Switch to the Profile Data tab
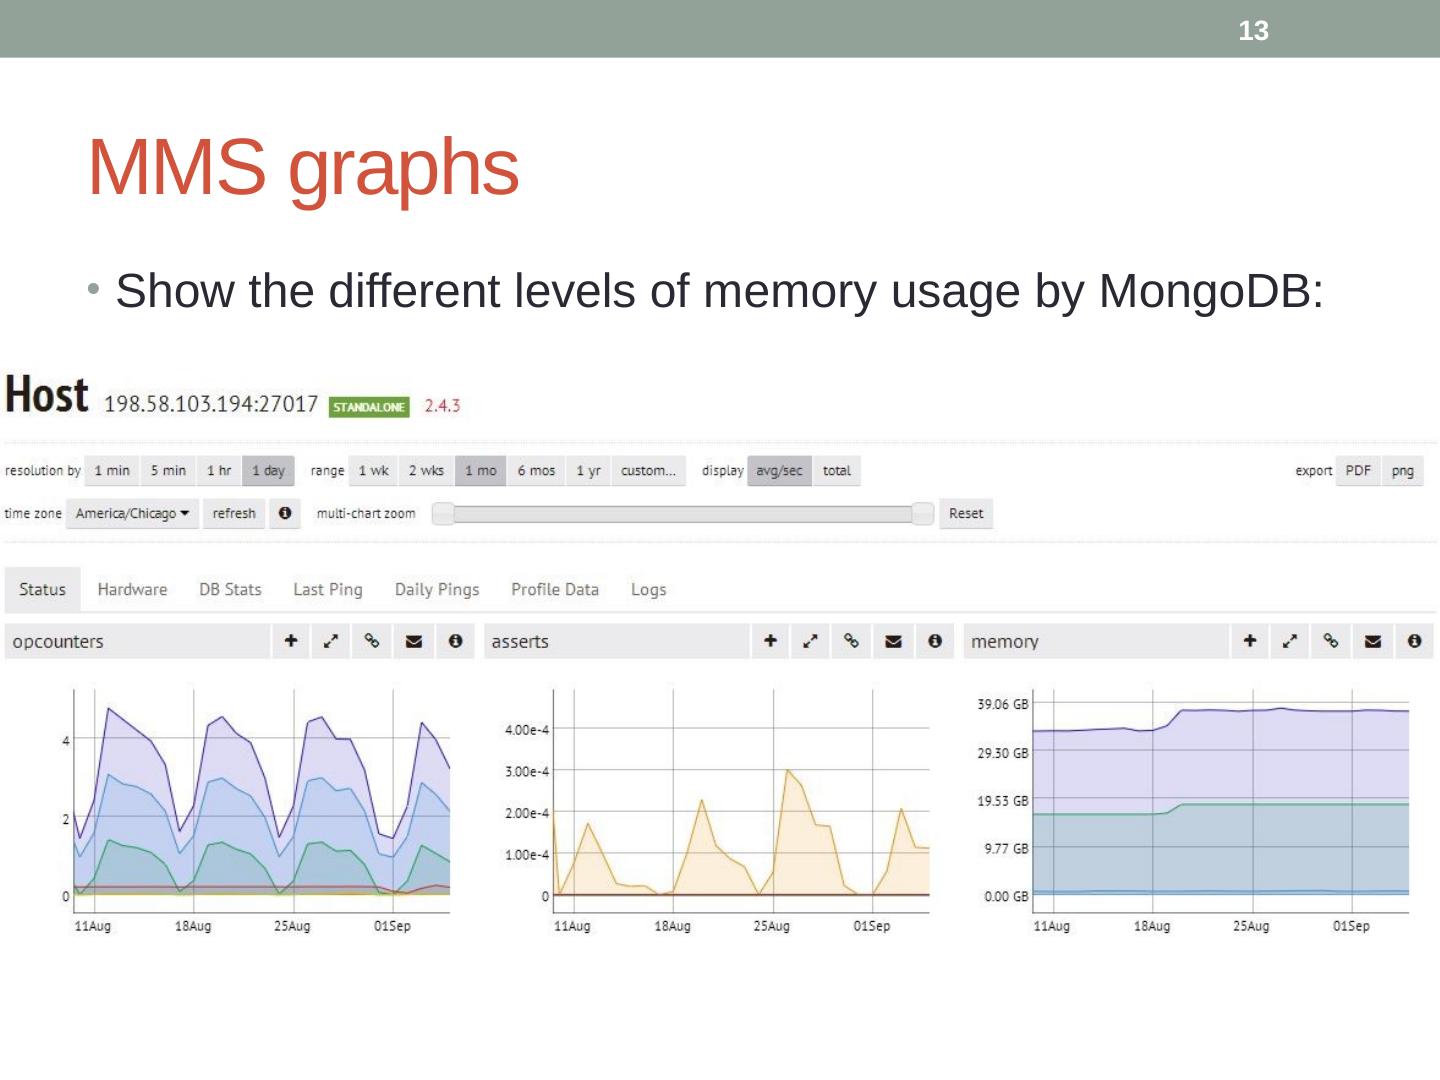 pyautogui.click(x=555, y=590)
